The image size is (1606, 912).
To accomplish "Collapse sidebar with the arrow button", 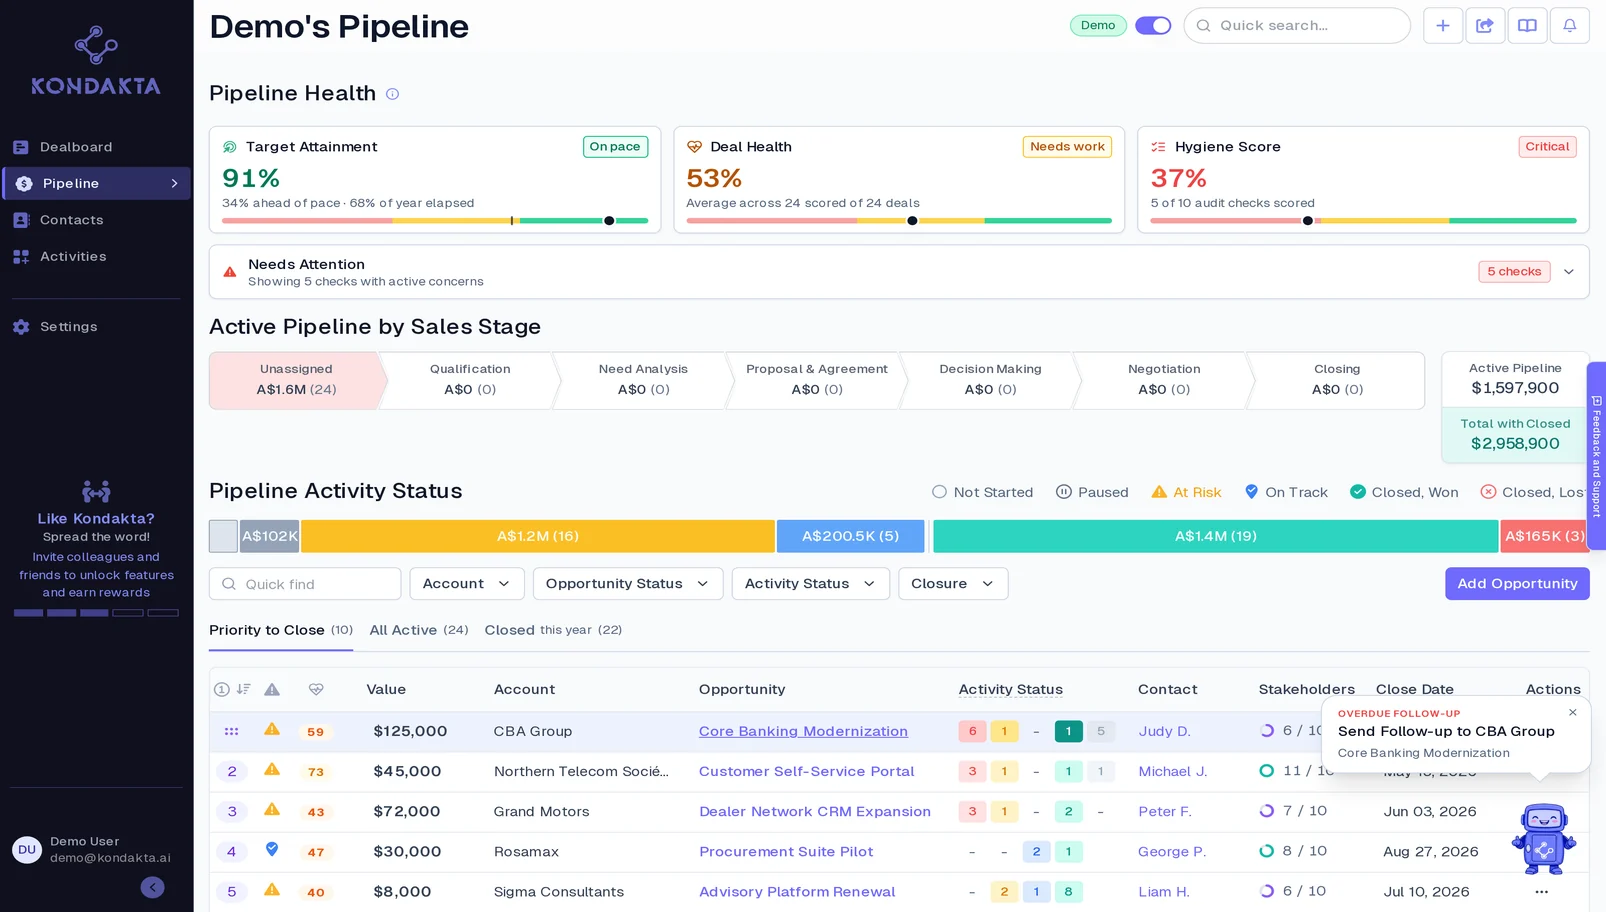I will (152, 887).
